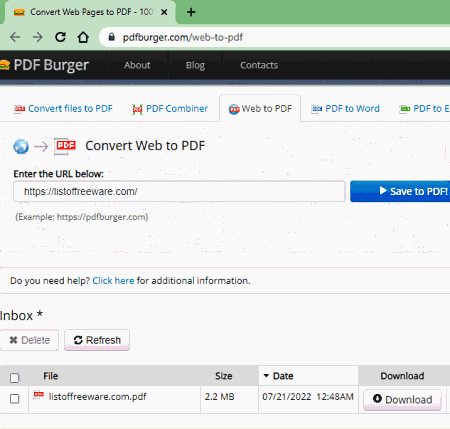Open the Contacts menu item

pyautogui.click(x=259, y=65)
